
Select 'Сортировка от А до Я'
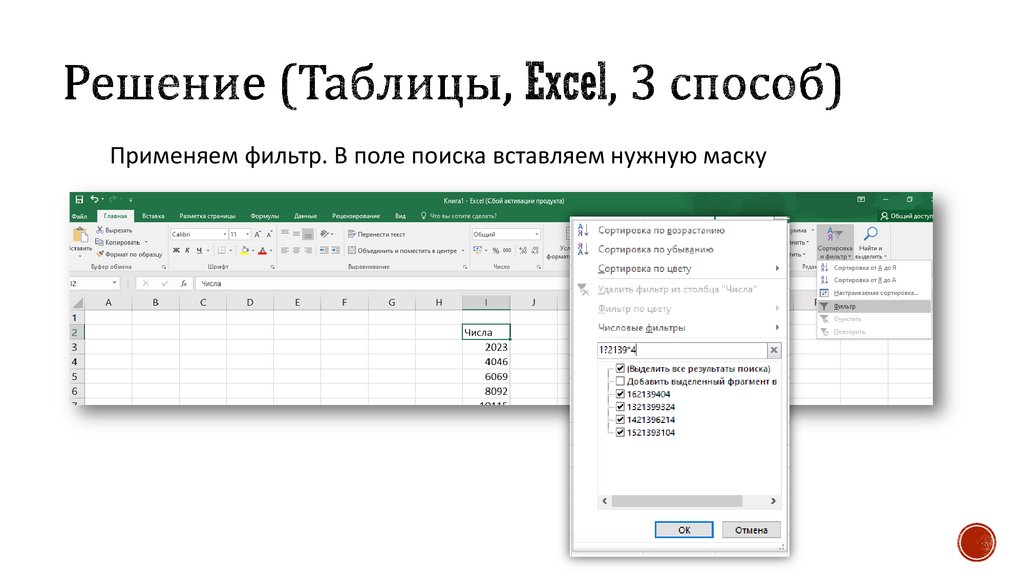(x=865, y=268)
